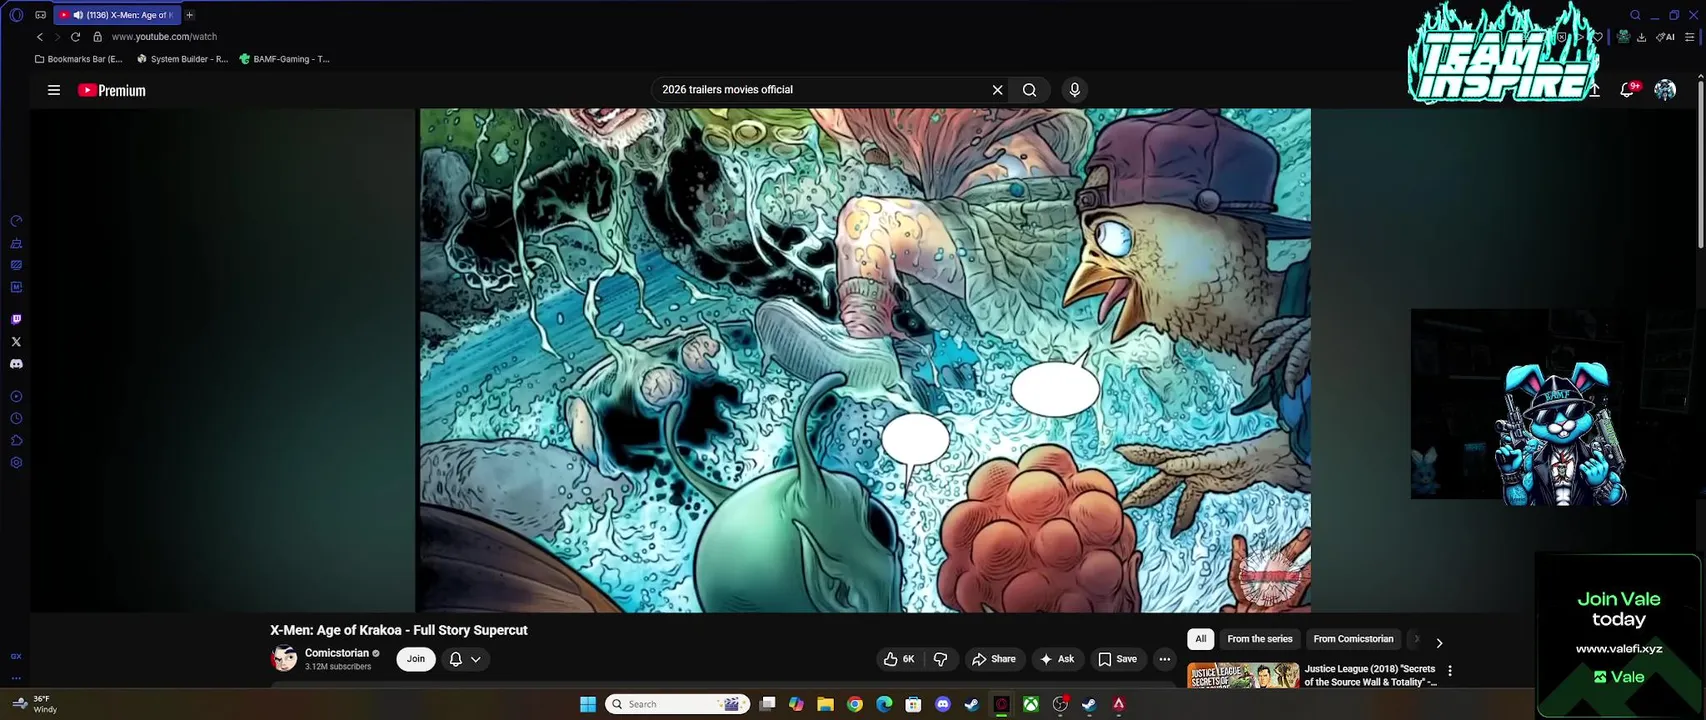Go to YouTube Premium home logo

[x=112, y=90]
